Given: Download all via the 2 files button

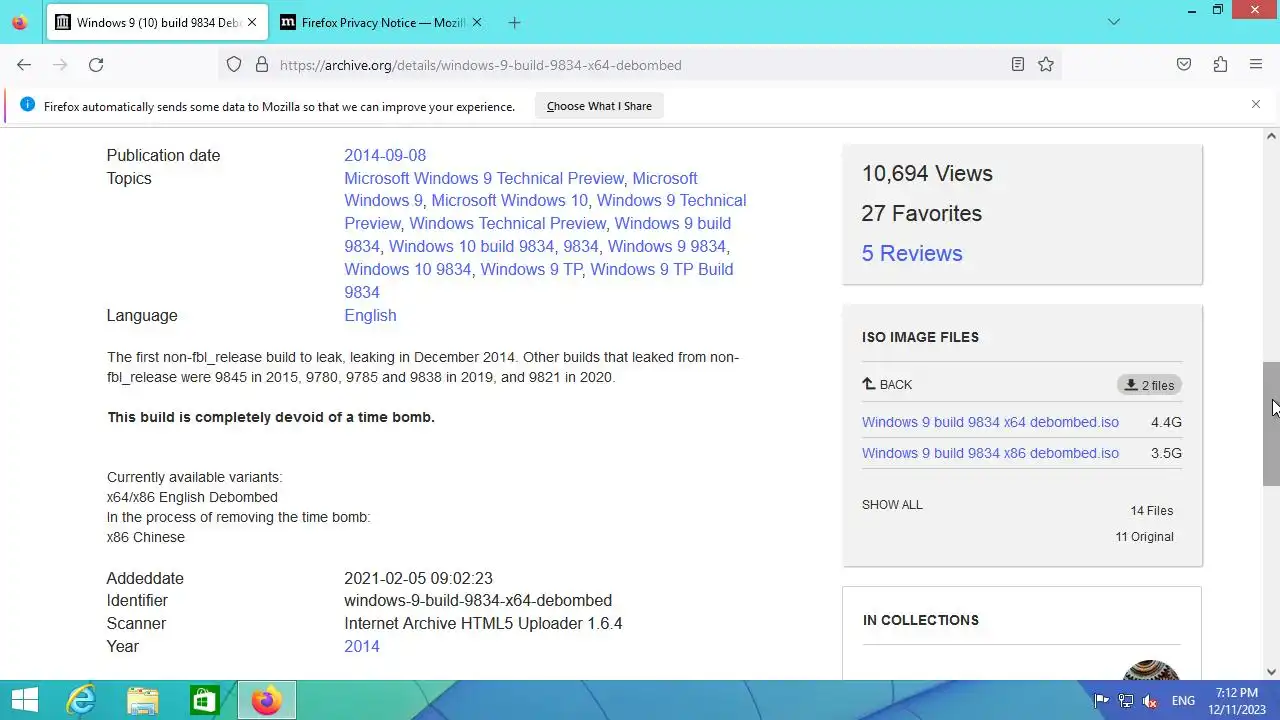Looking at the screenshot, I should coord(1149,385).
